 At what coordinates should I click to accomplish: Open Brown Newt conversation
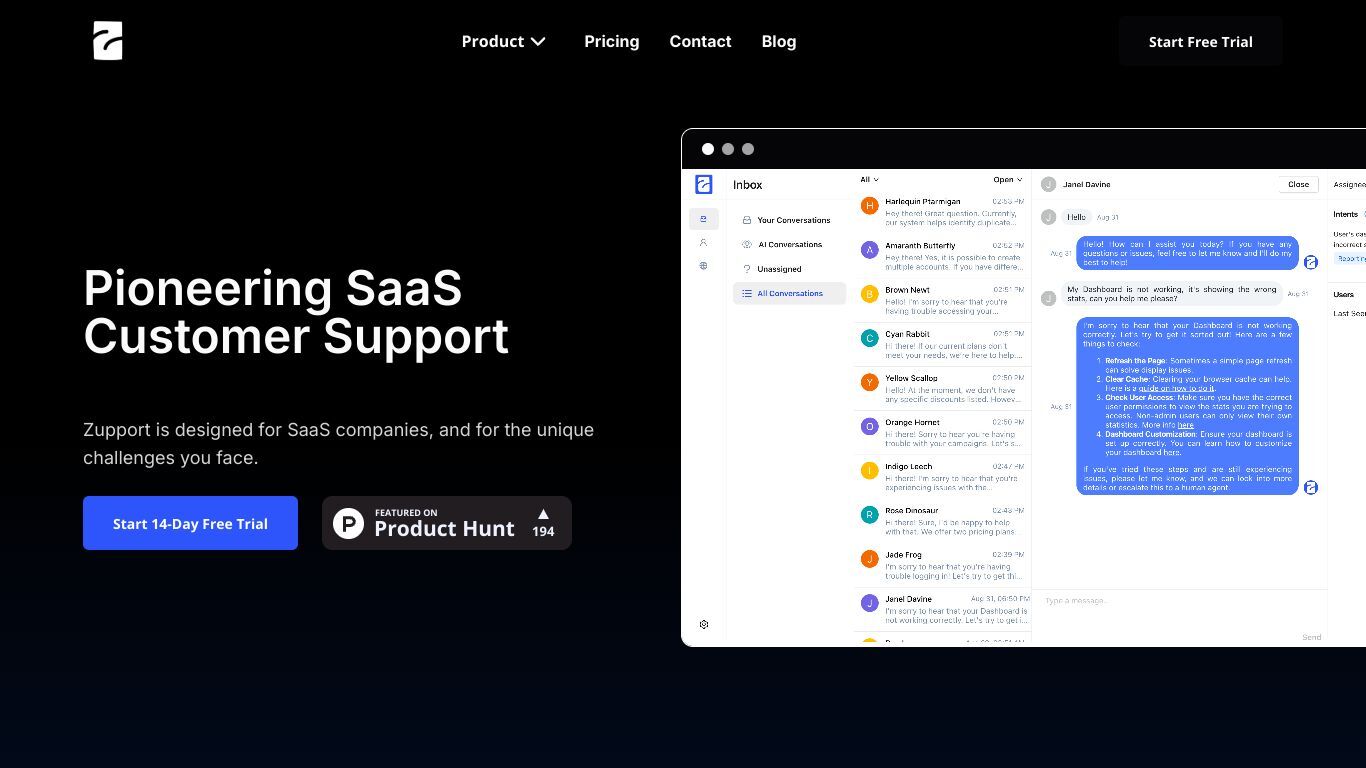[x=942, y=300]
